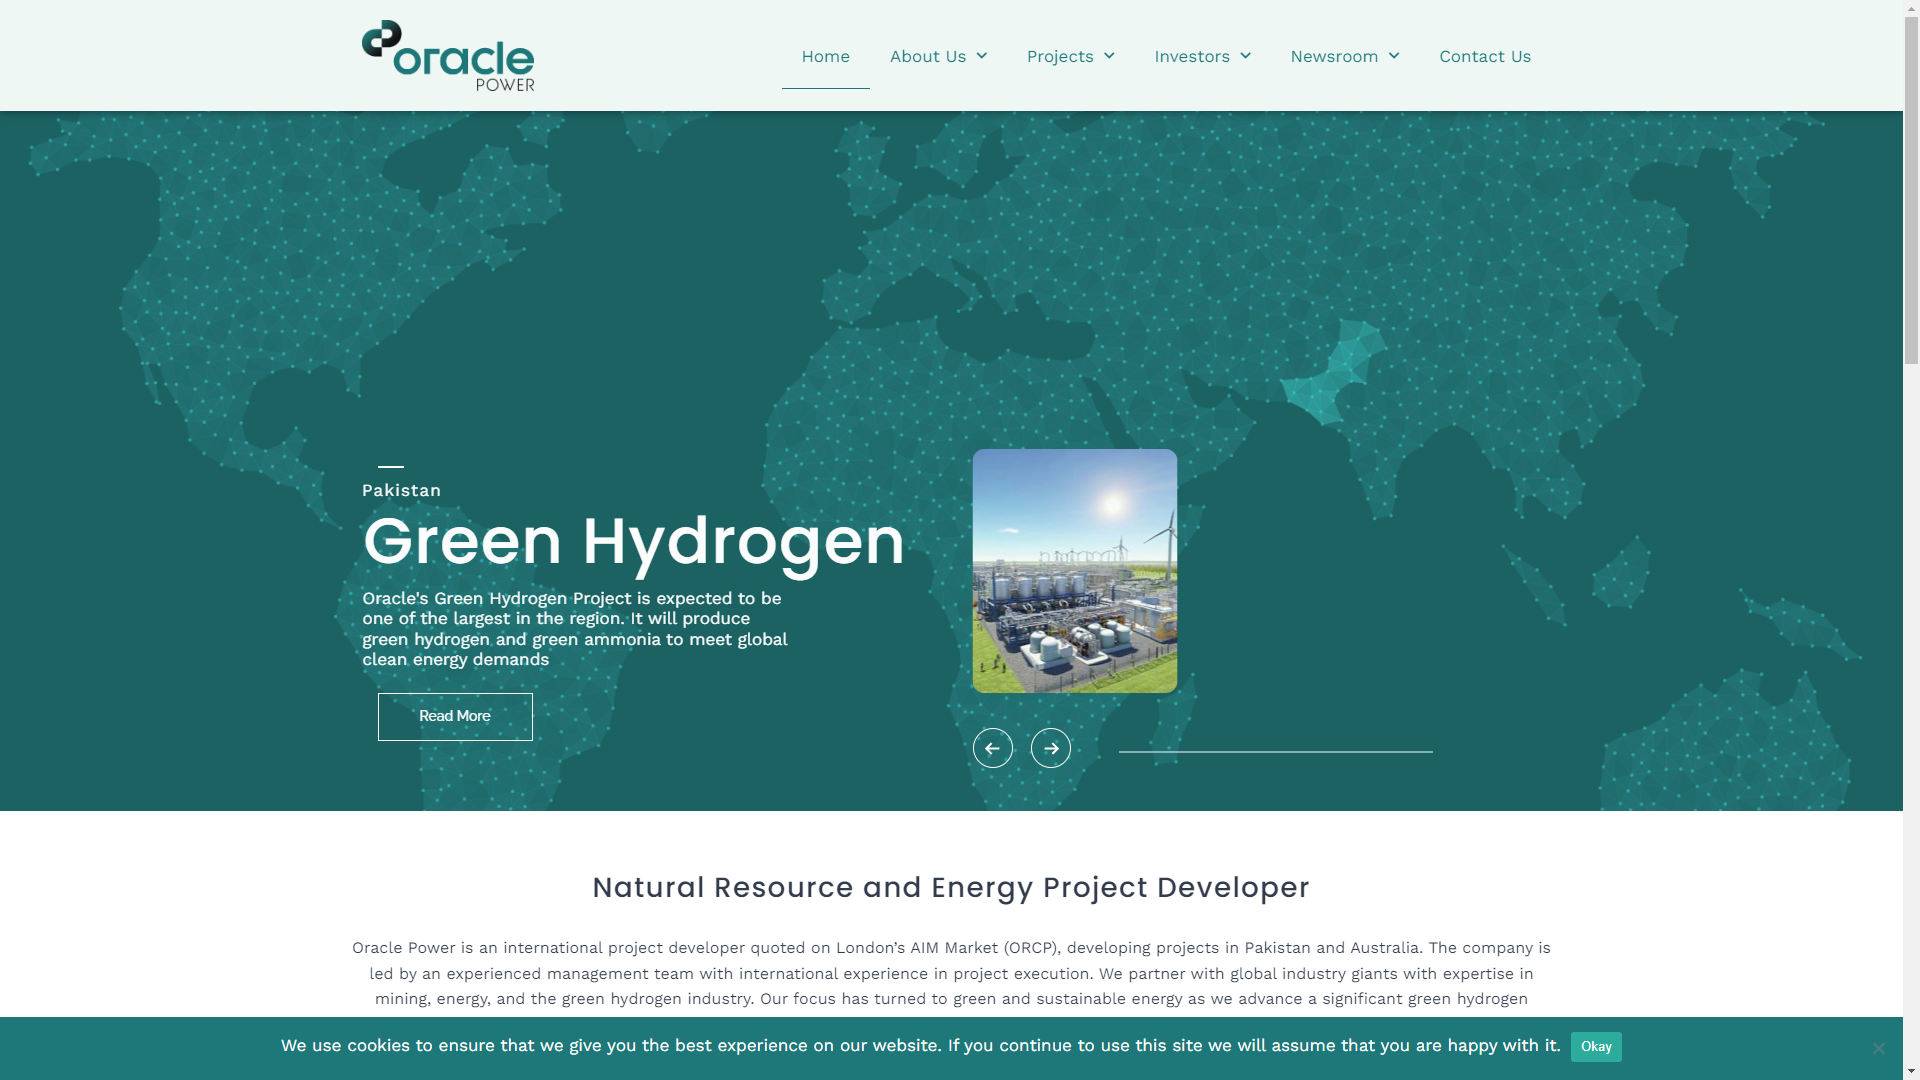1920x1080 pixels.
Task: Open the Projects menu item
Action: [1060, 56]
